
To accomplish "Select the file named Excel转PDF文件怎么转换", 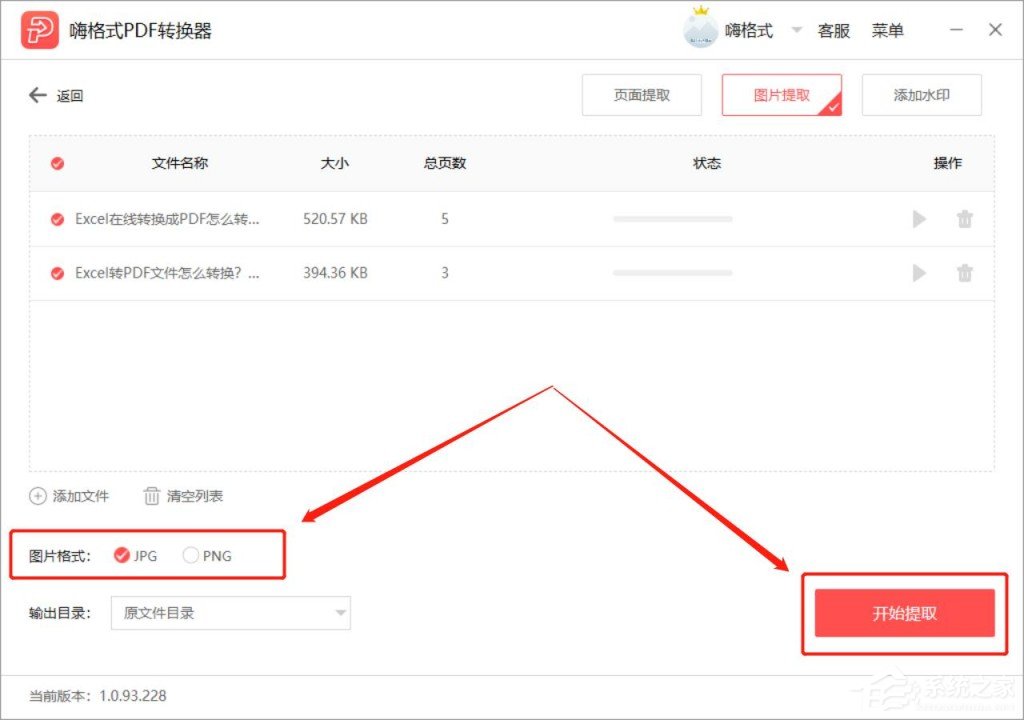I will (58, 273).
